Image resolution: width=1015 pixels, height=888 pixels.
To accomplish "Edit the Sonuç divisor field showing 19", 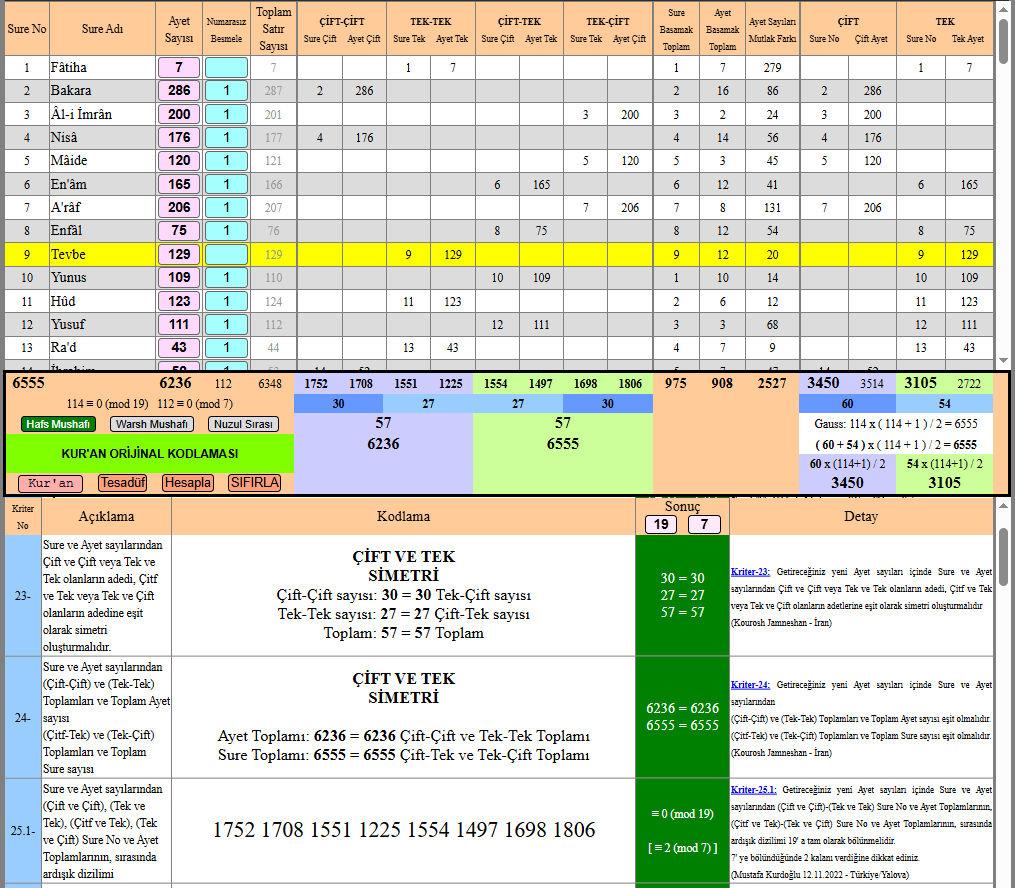I will click(x=661, y=524).
